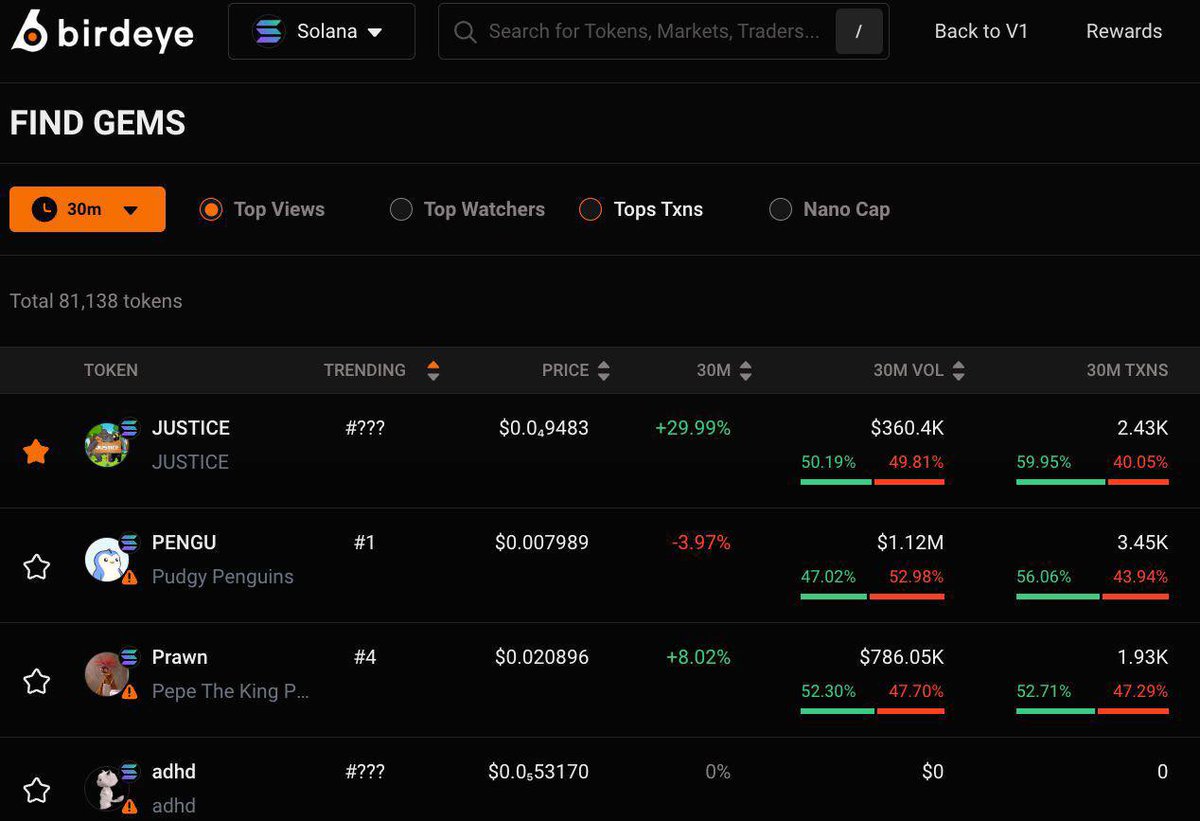The height and width of the screenshot is (821, 1200).
Task: Click PENGU transactions buy/sell ratio bar
Action: (x=1093, y=597)
